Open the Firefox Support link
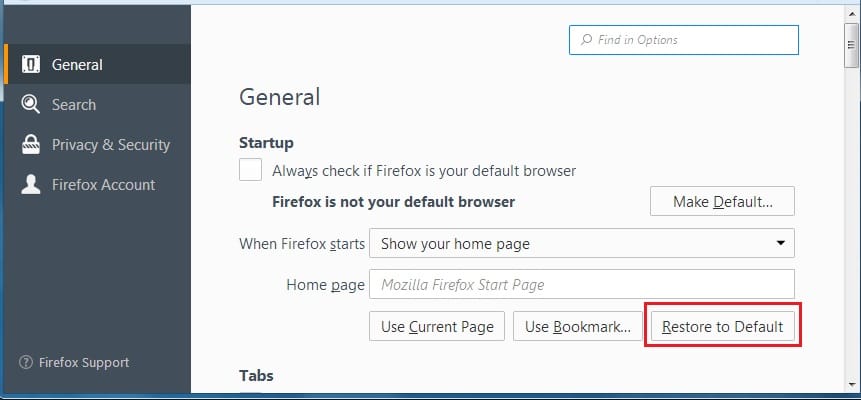This screenshot has width=861, height=400. (x=83, y=362)
